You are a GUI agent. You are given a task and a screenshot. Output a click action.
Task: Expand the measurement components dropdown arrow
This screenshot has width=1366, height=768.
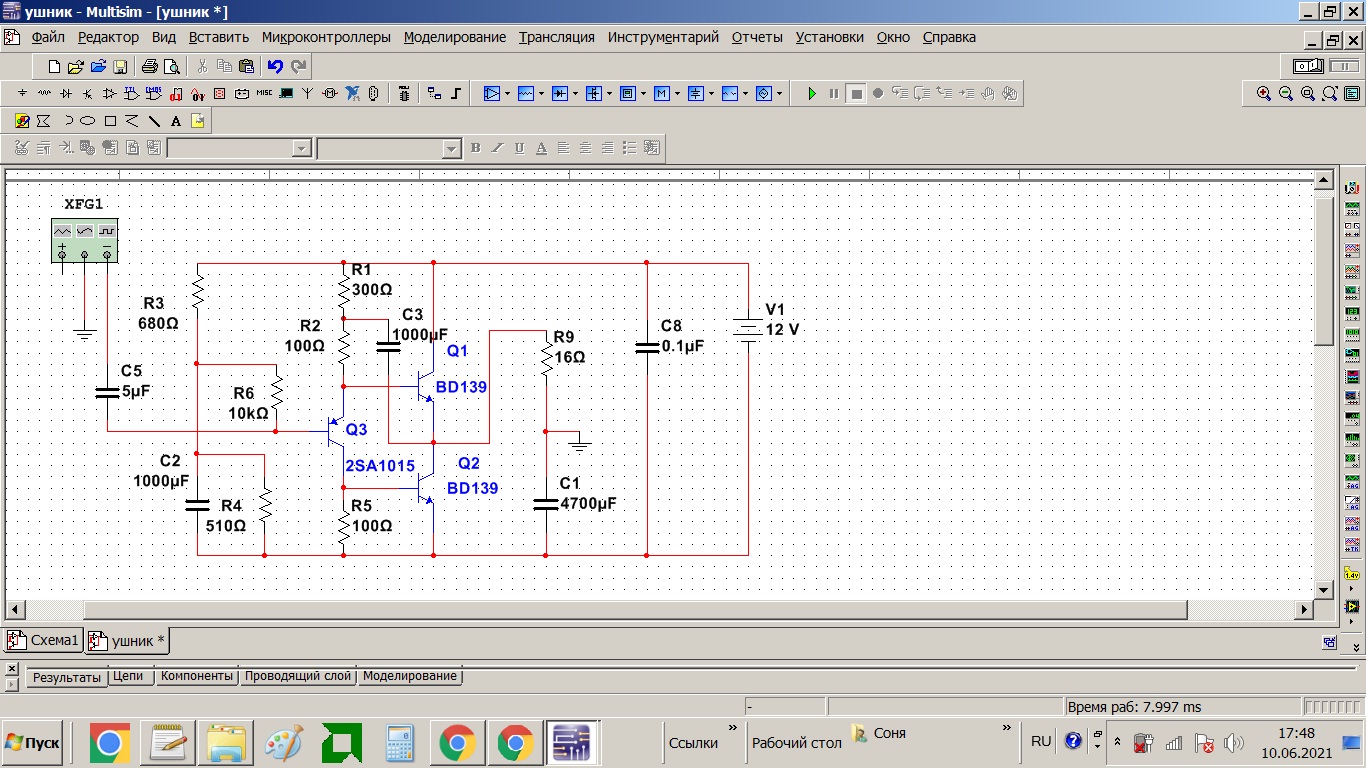click(643, 93)
